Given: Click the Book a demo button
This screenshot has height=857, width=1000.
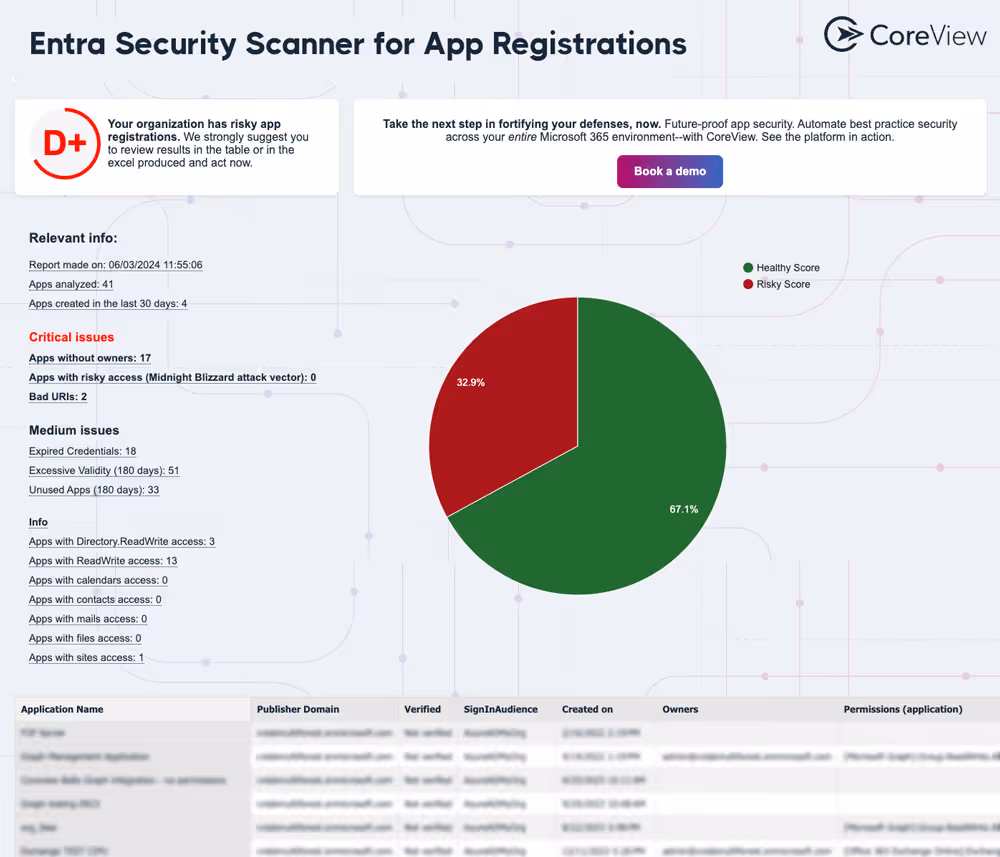Looking at the screenshot, I should [x=670, y=172].
